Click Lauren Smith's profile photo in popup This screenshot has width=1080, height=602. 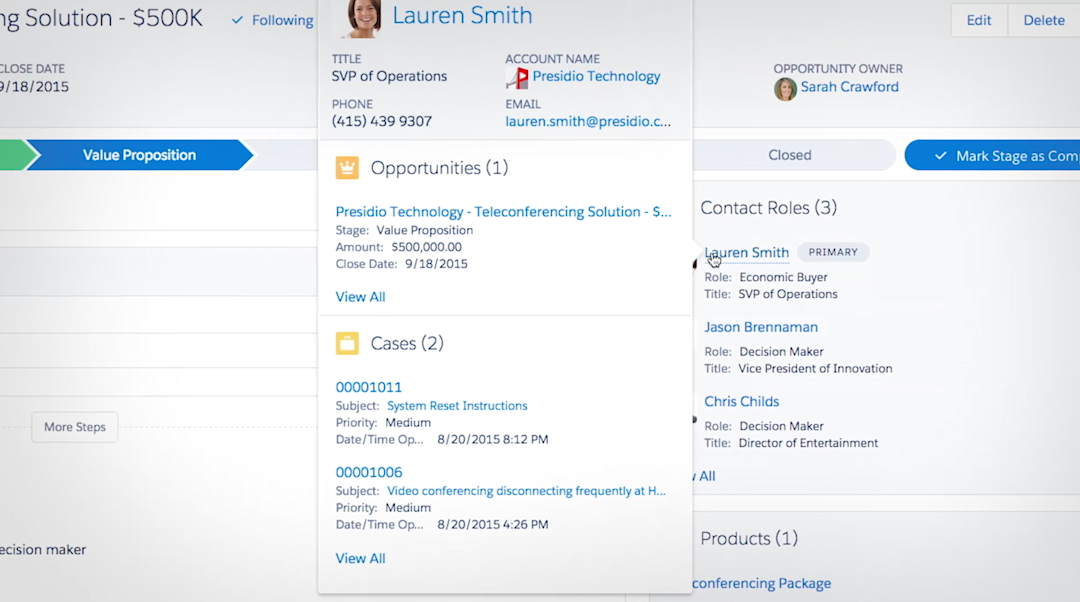[364, 17]
